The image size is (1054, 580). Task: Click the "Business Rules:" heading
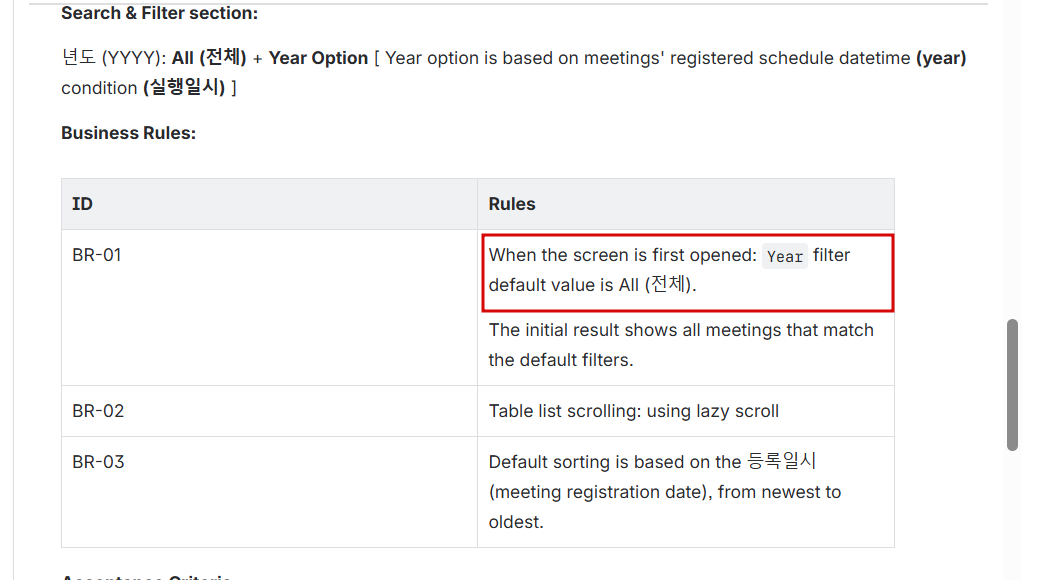pyautogui.click(x=128, y=133)
